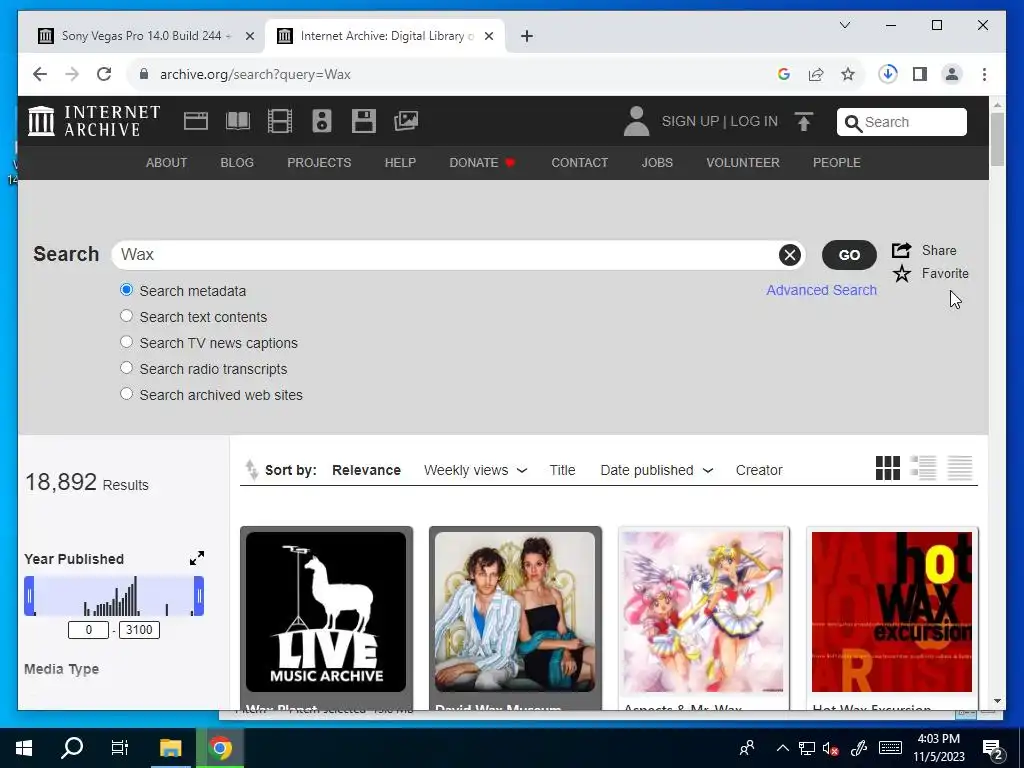The image size is (1024, 768).
Task: Click the Share icon
Action: tap(901, 250)
